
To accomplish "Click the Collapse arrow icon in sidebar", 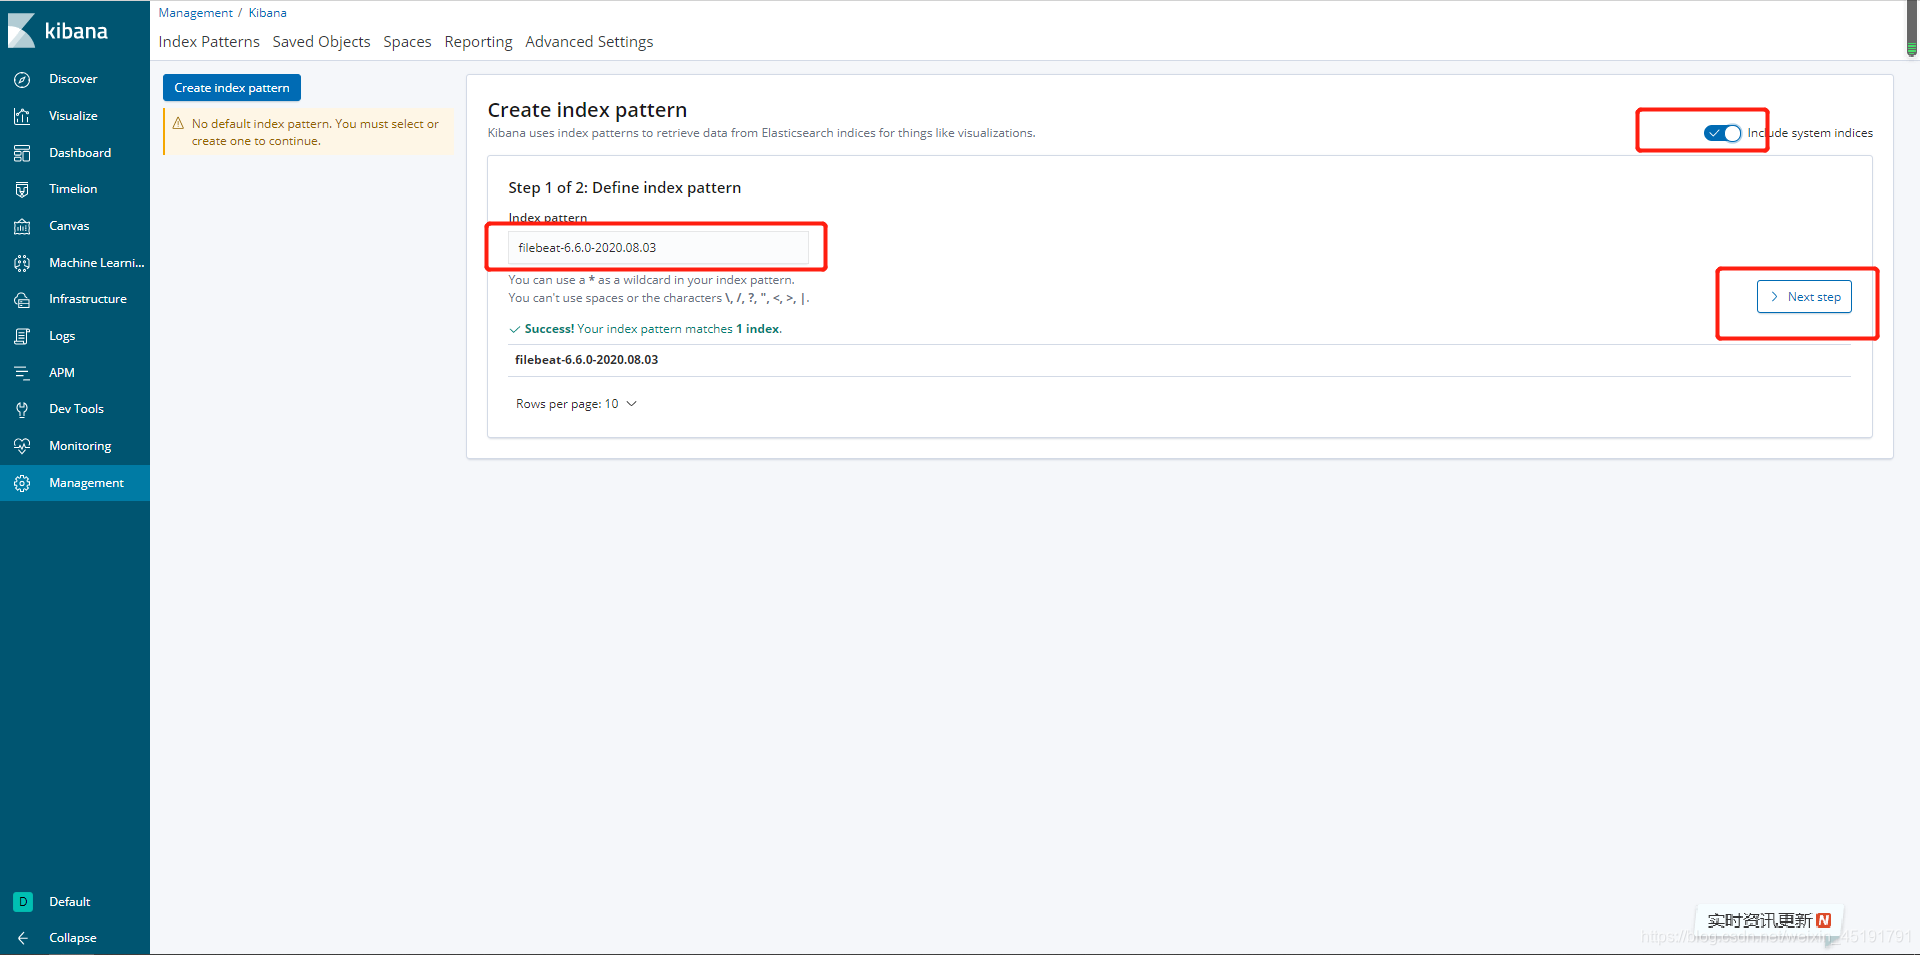I will [x=22, y=938].
